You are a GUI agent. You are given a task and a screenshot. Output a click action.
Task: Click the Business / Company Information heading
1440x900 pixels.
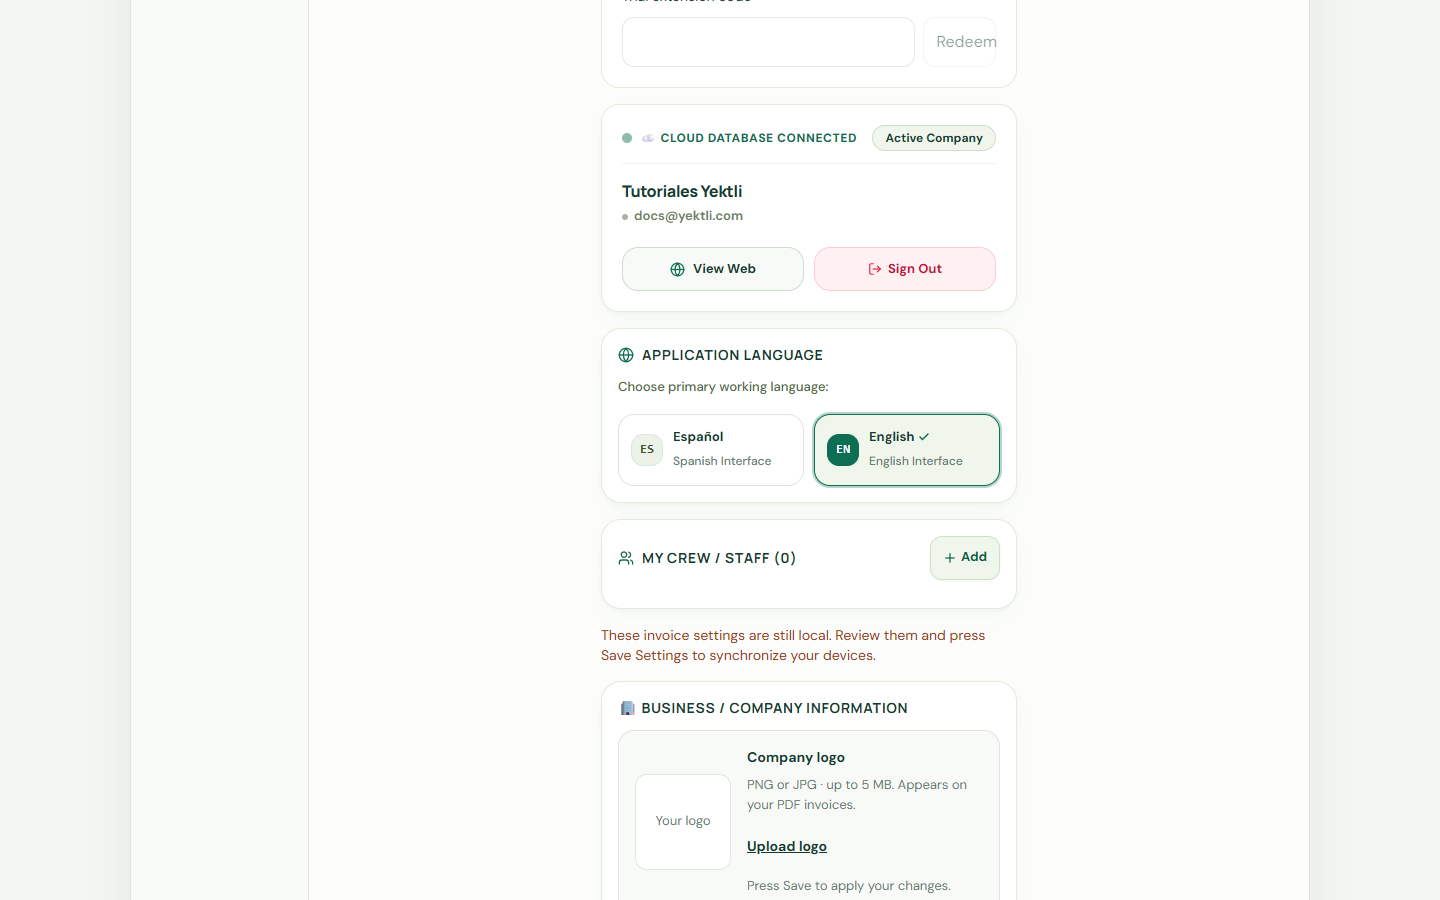click(775, 708)
